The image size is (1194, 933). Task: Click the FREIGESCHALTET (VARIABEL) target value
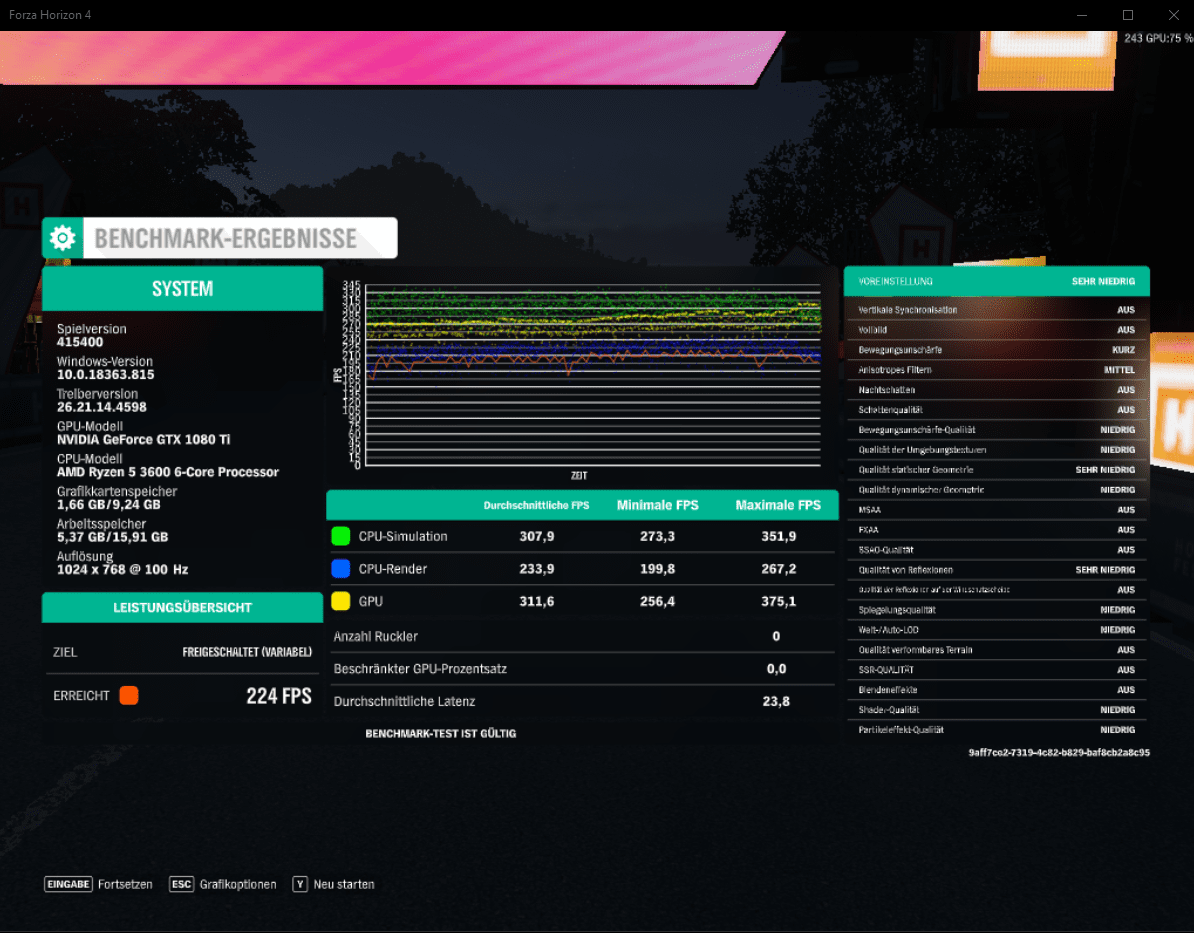pos(247,652)
